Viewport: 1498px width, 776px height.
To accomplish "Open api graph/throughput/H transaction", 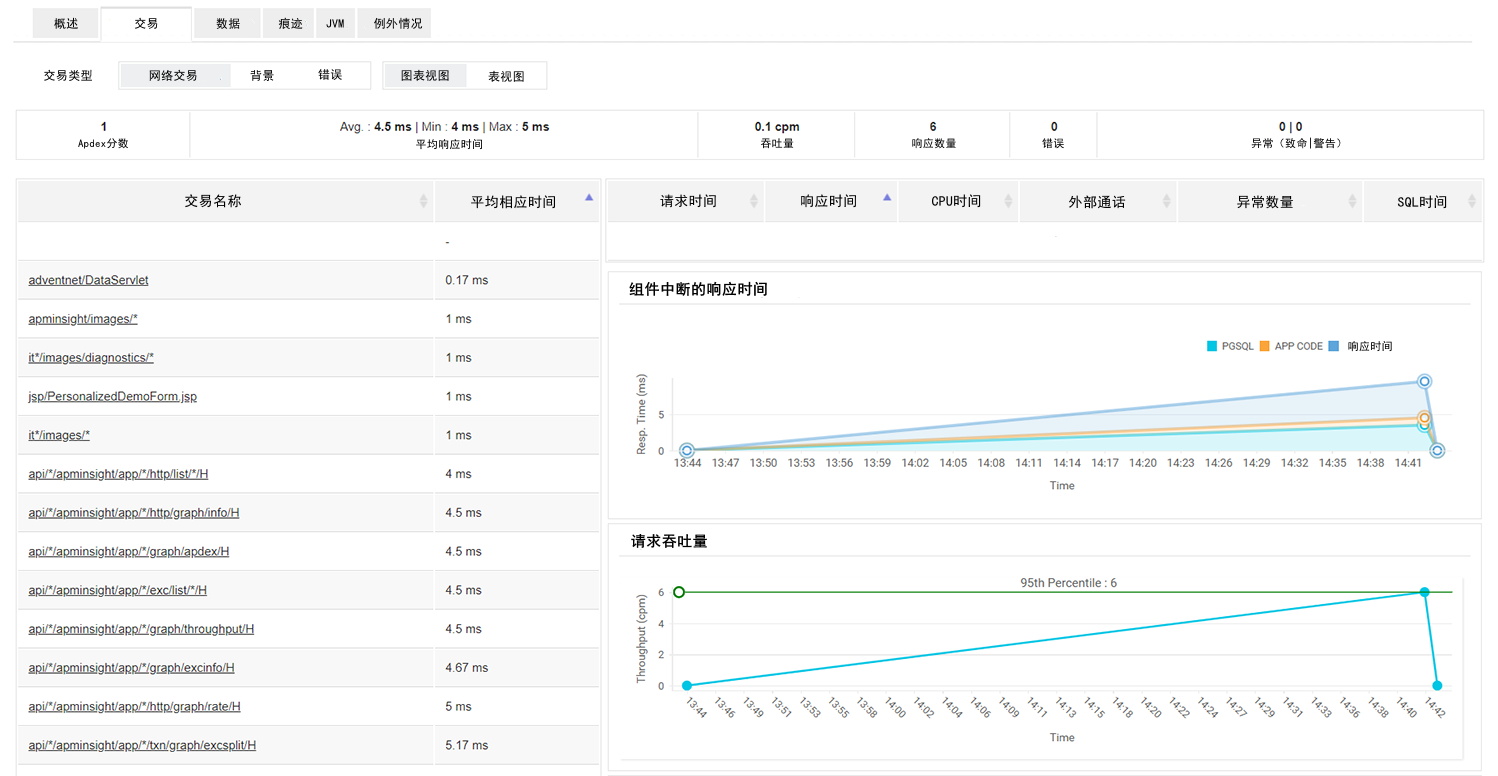I will [141, 629].
